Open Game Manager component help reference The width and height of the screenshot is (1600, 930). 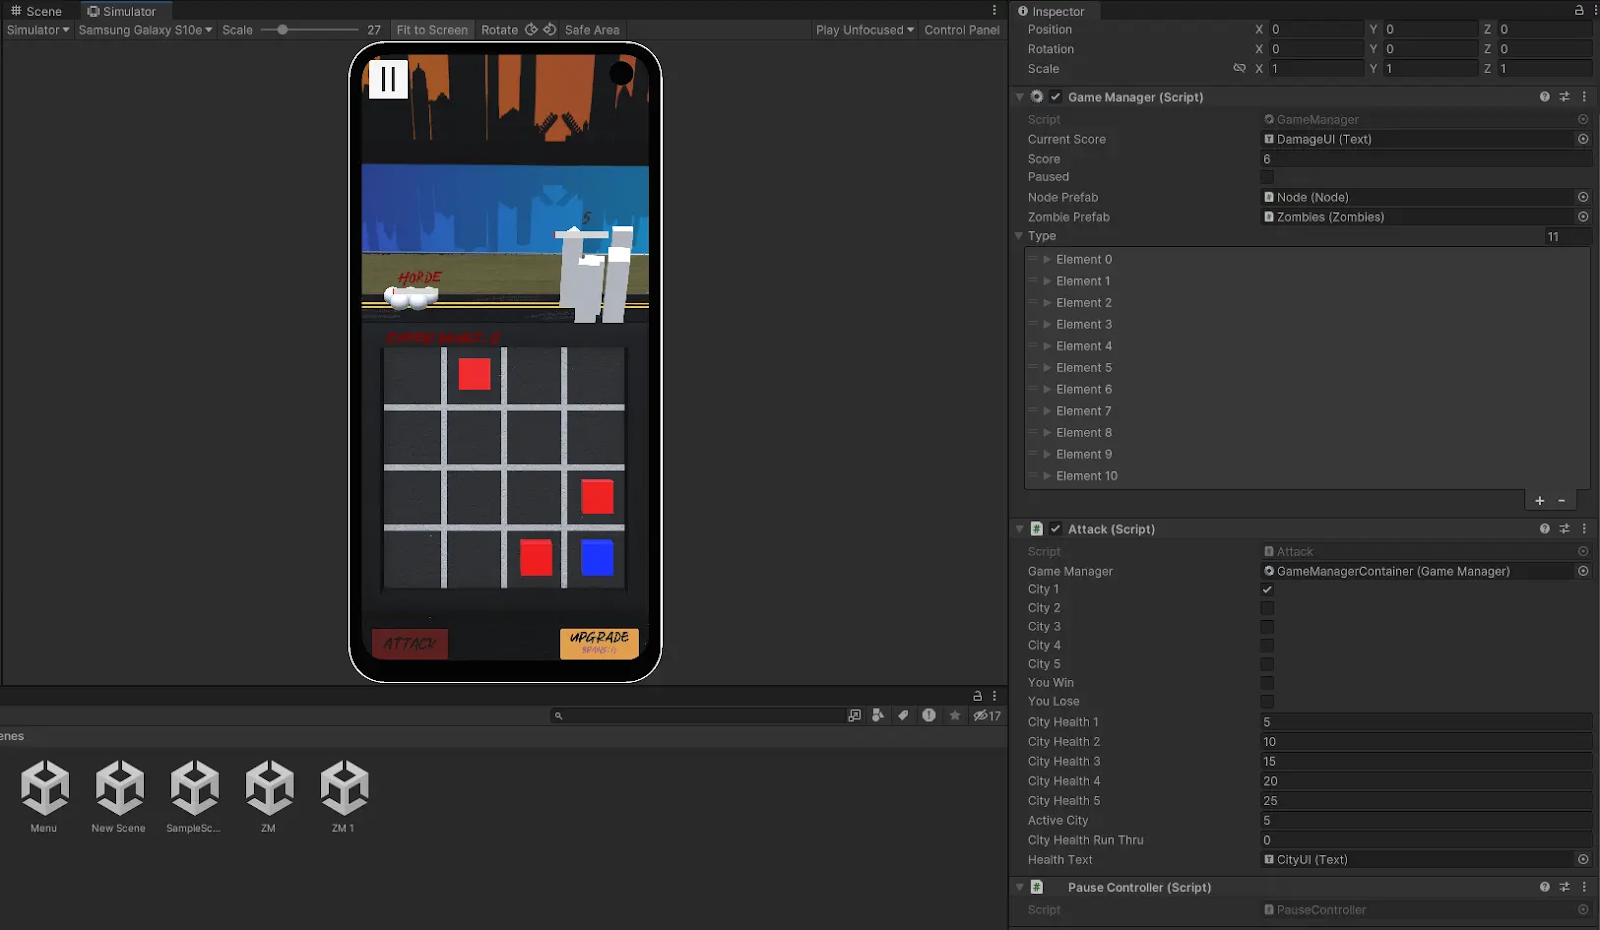1545,97
